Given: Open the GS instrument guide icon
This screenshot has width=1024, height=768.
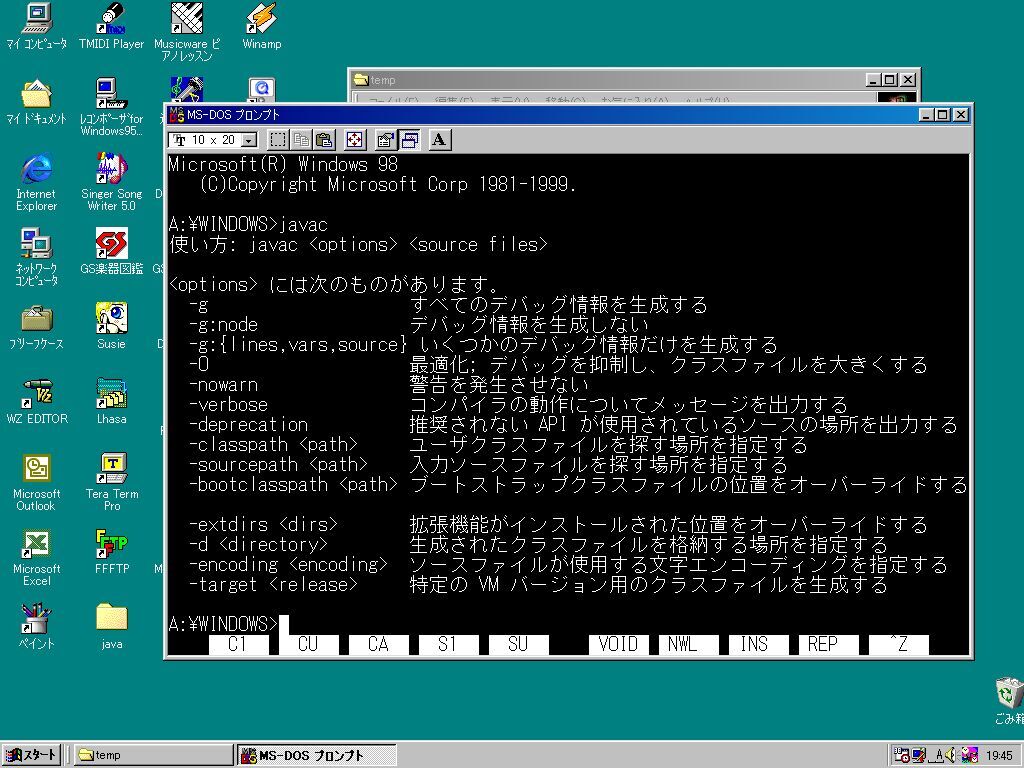Looking at the screenshot, I should click(x=111, y=251).
